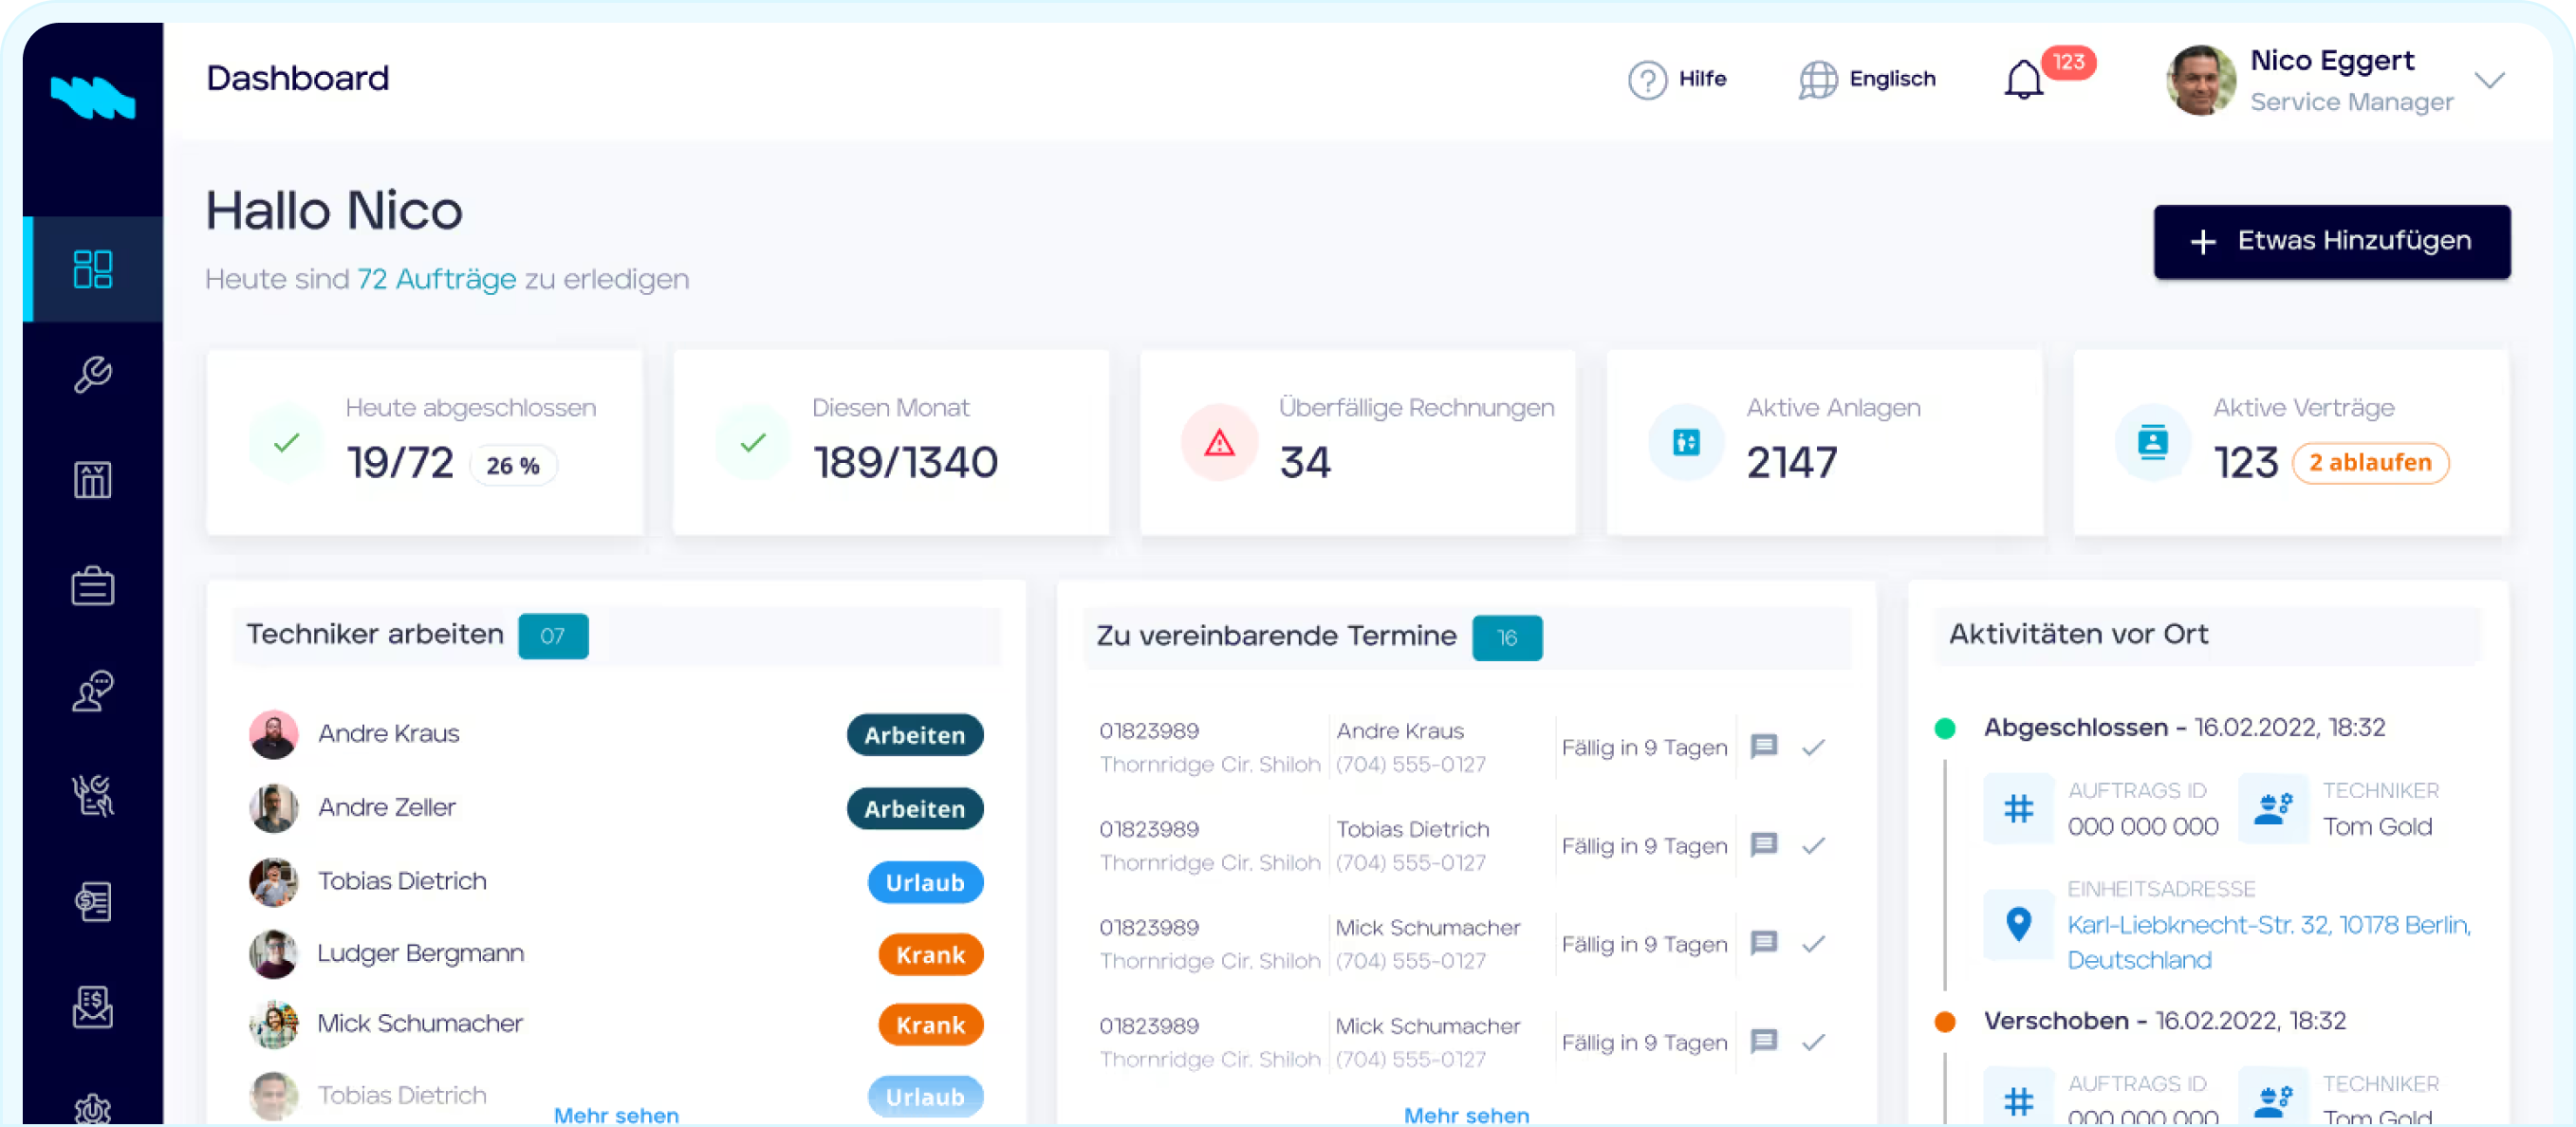This screenshot has height=1127, width=2576.
Task: Click the Aktivitäten vor Ort heading
Action: pos(2078,634)
